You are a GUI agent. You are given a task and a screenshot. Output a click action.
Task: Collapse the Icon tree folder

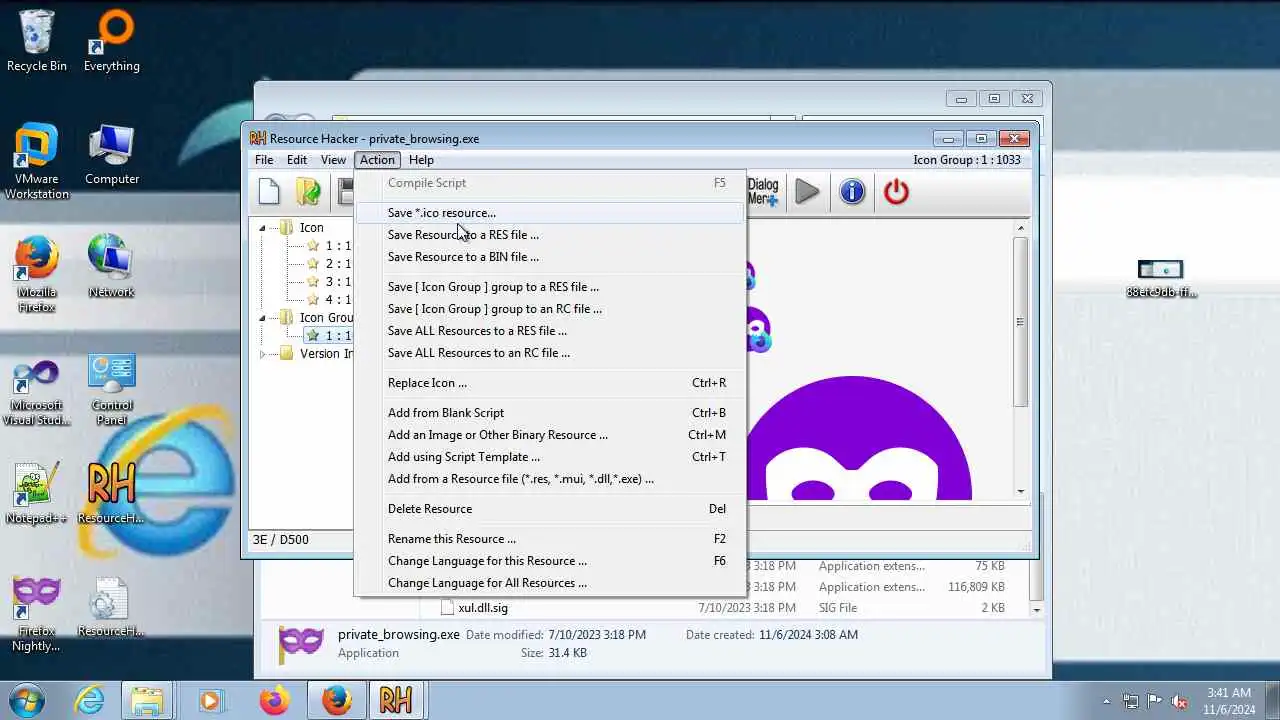point(263,228)
